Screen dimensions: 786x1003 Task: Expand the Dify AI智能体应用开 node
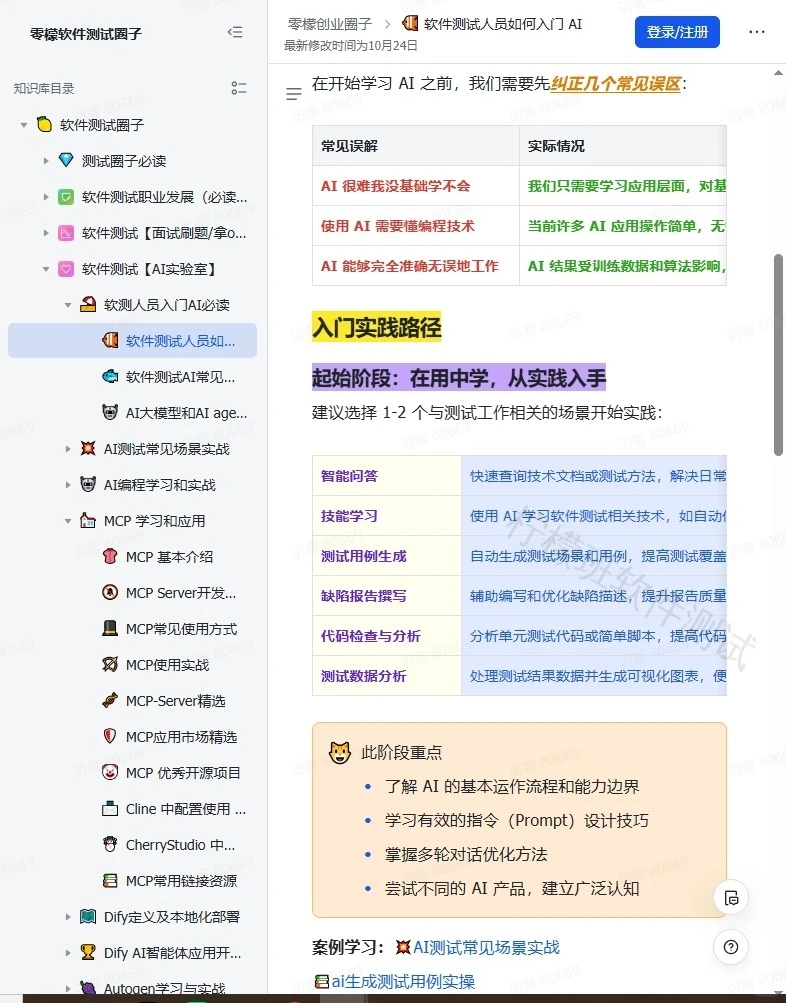pyautogui.click(x=68, y=953)
